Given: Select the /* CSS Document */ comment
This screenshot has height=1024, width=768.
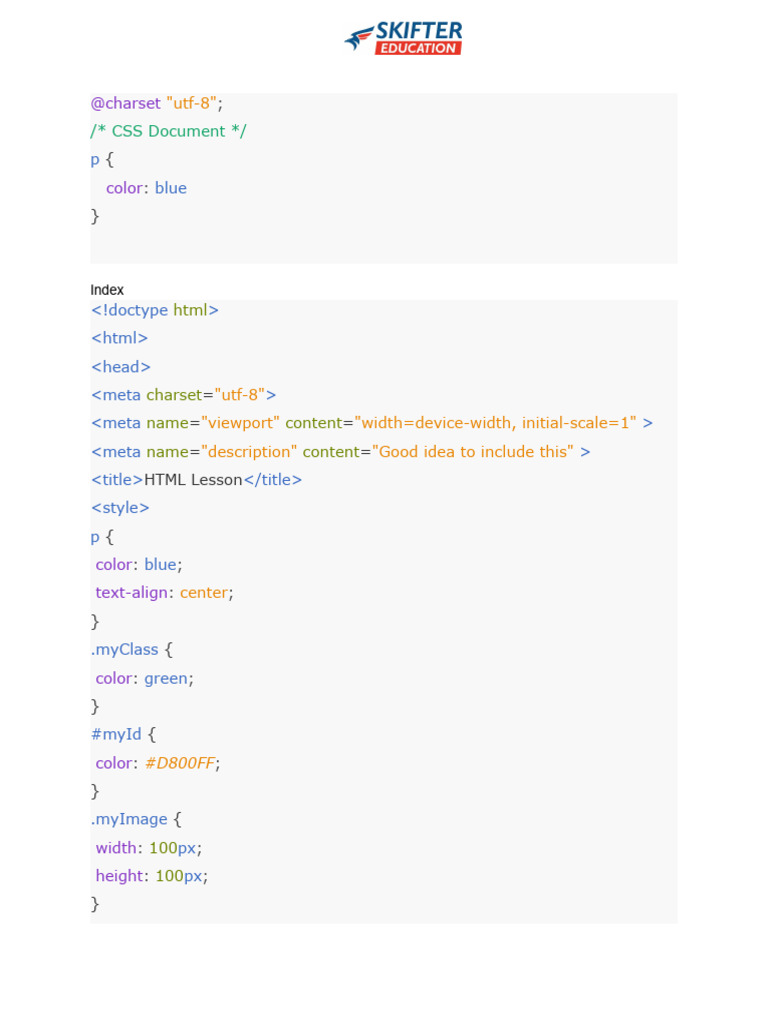Looking at the screenshot, I should tap(168, 131).
